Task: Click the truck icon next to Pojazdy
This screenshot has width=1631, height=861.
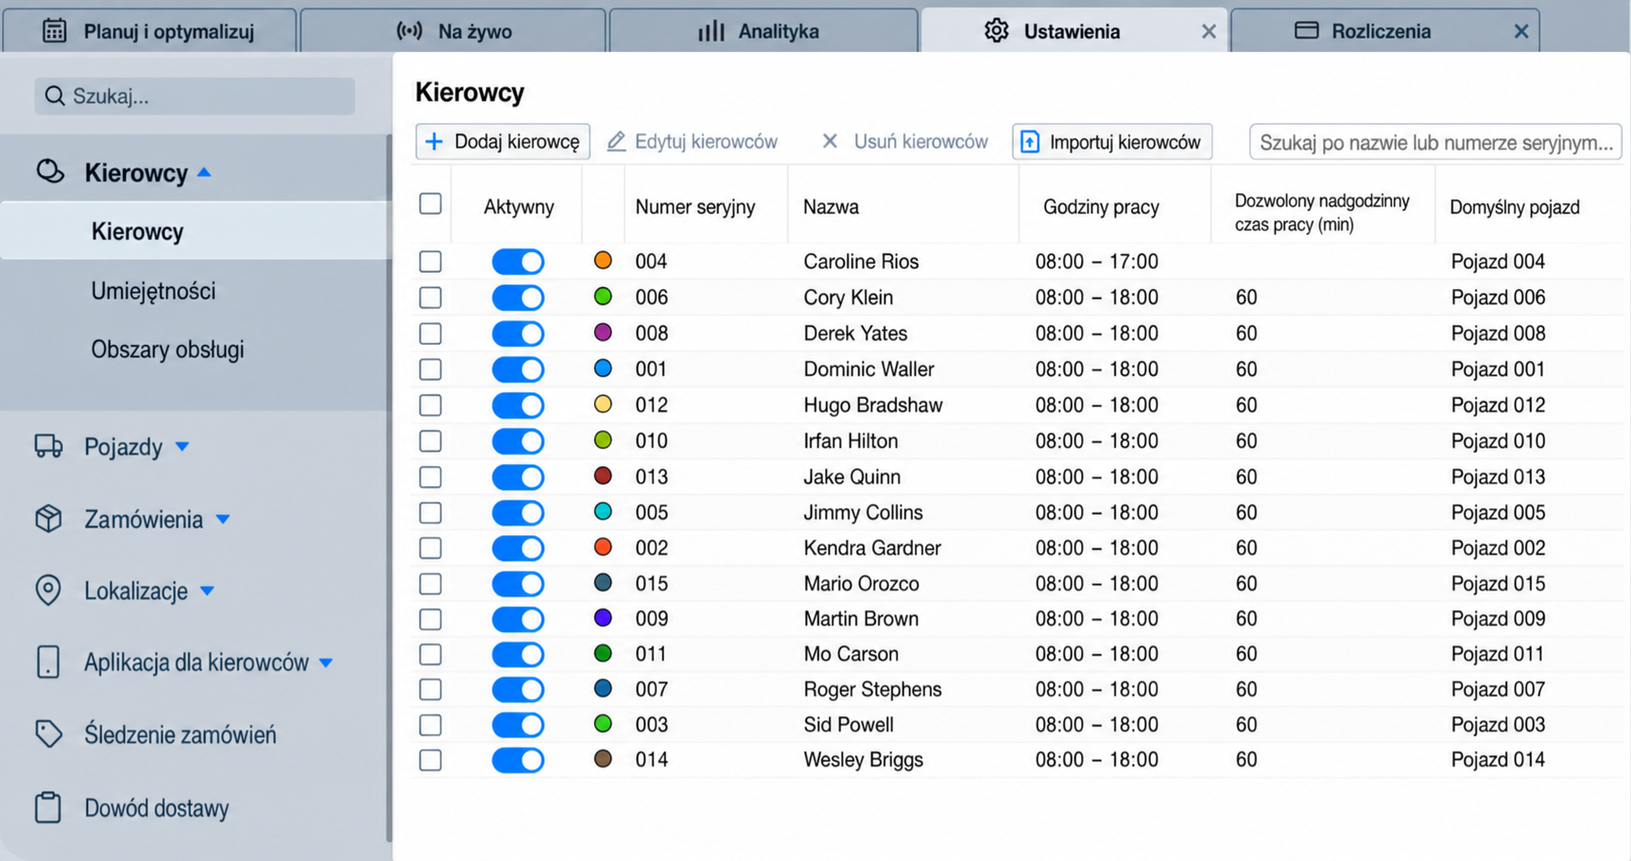Action: (x=48, y=446)
